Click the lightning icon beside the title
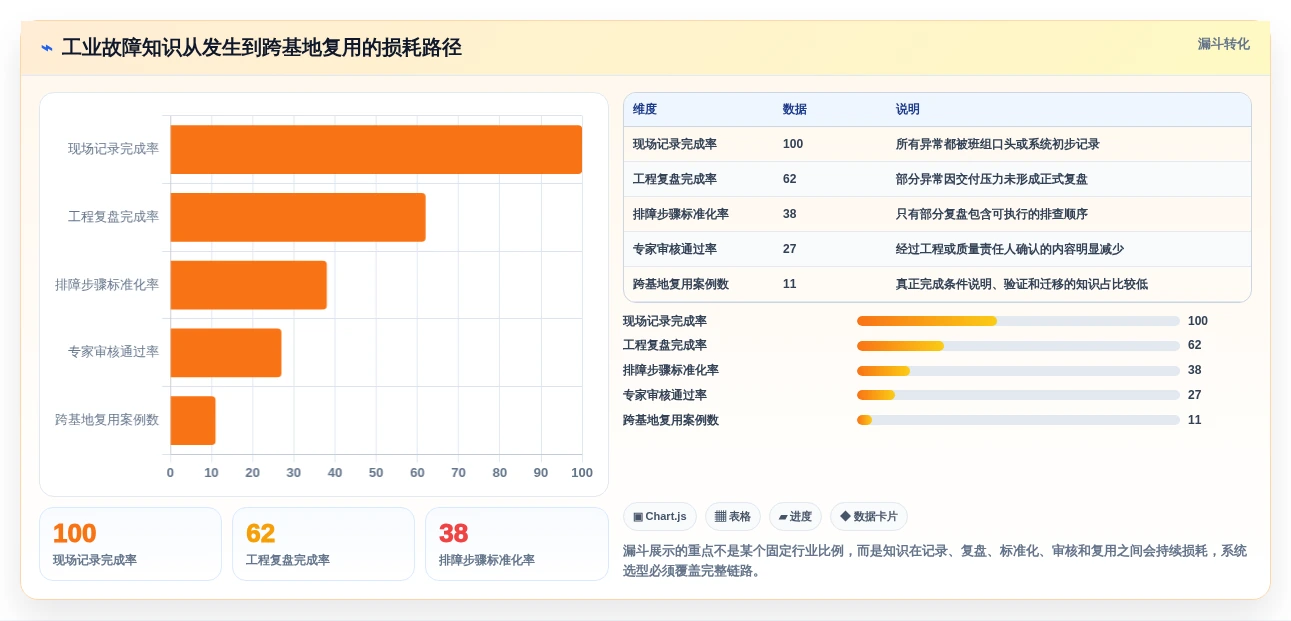Viewport: 1291px width, 621px height. [x=47, y=48]
